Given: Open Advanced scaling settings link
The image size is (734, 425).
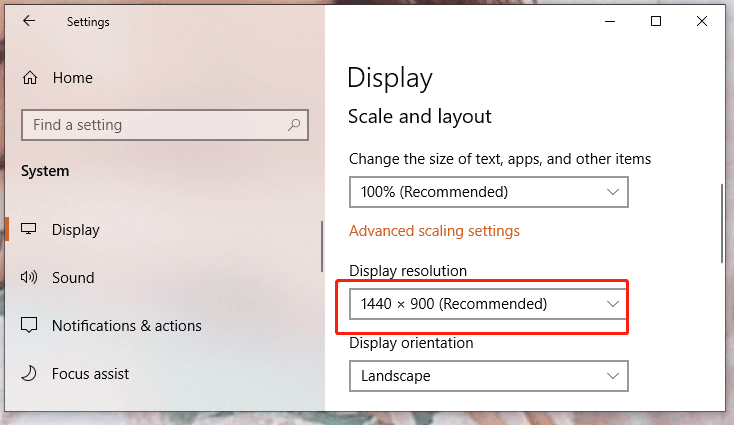Looking at the screenshot, I should [434, 231].
